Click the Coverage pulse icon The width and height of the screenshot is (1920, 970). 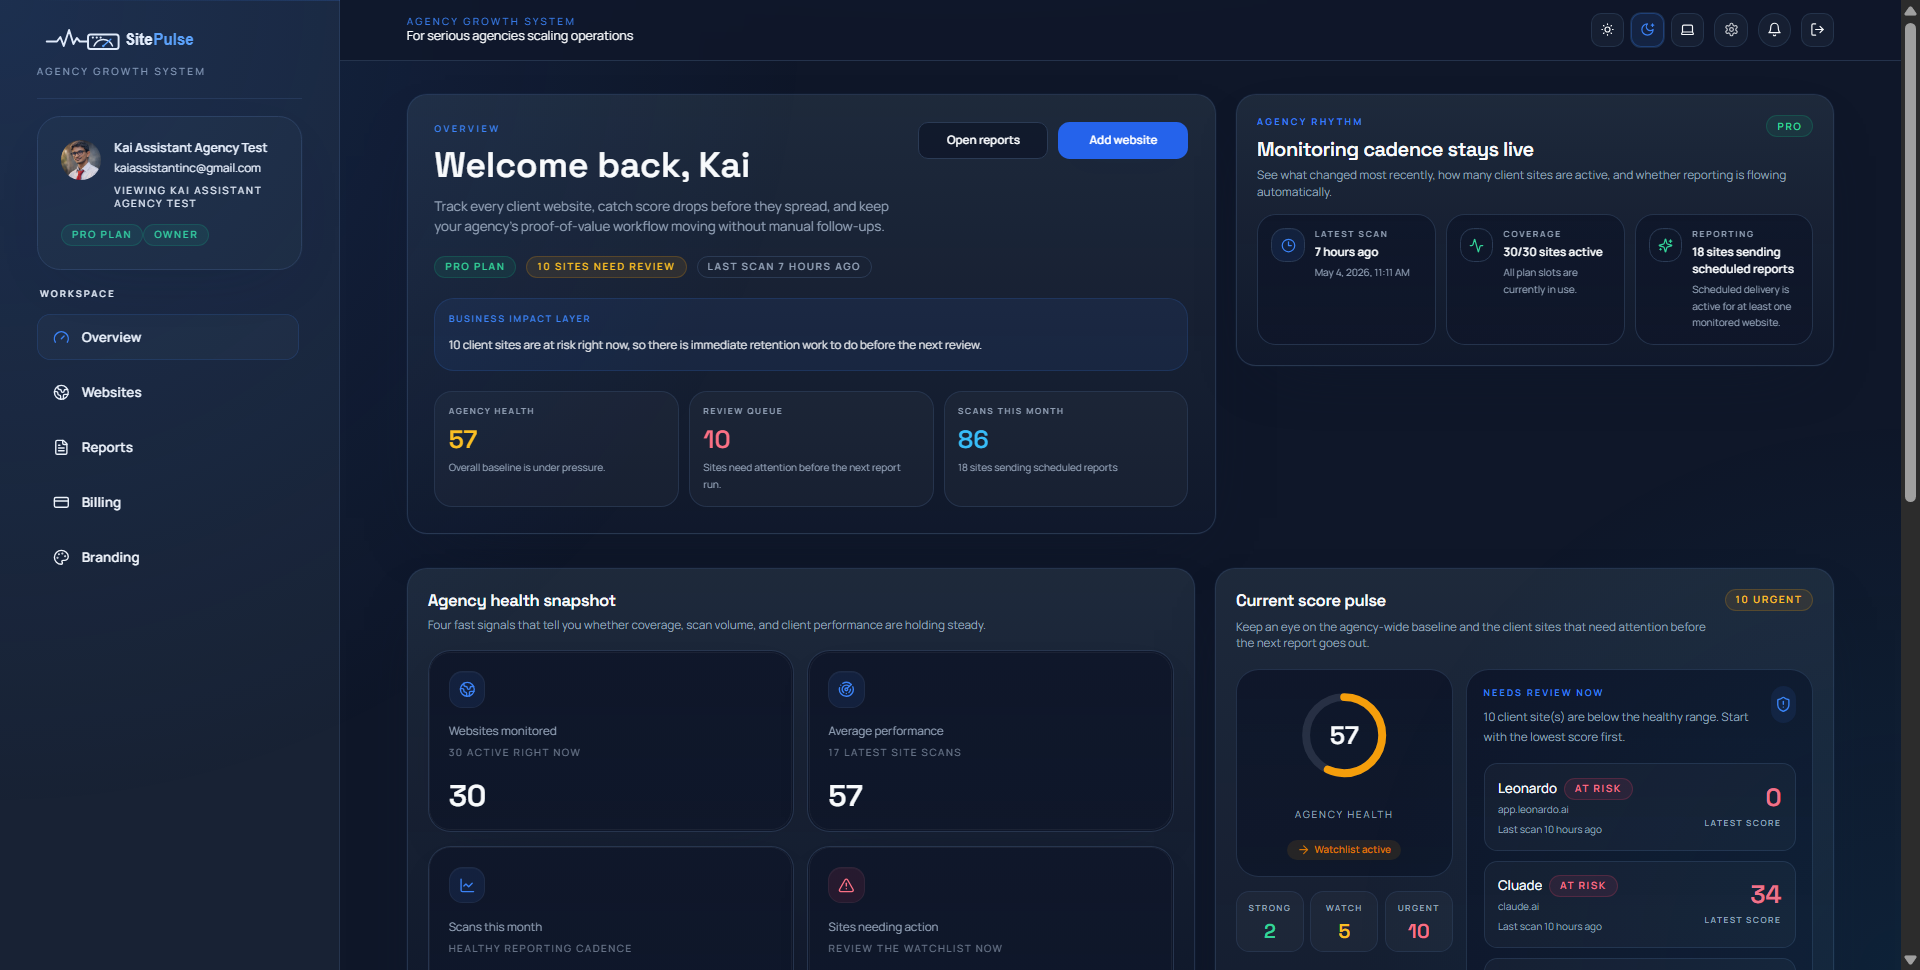click(x=1476, y=245)
